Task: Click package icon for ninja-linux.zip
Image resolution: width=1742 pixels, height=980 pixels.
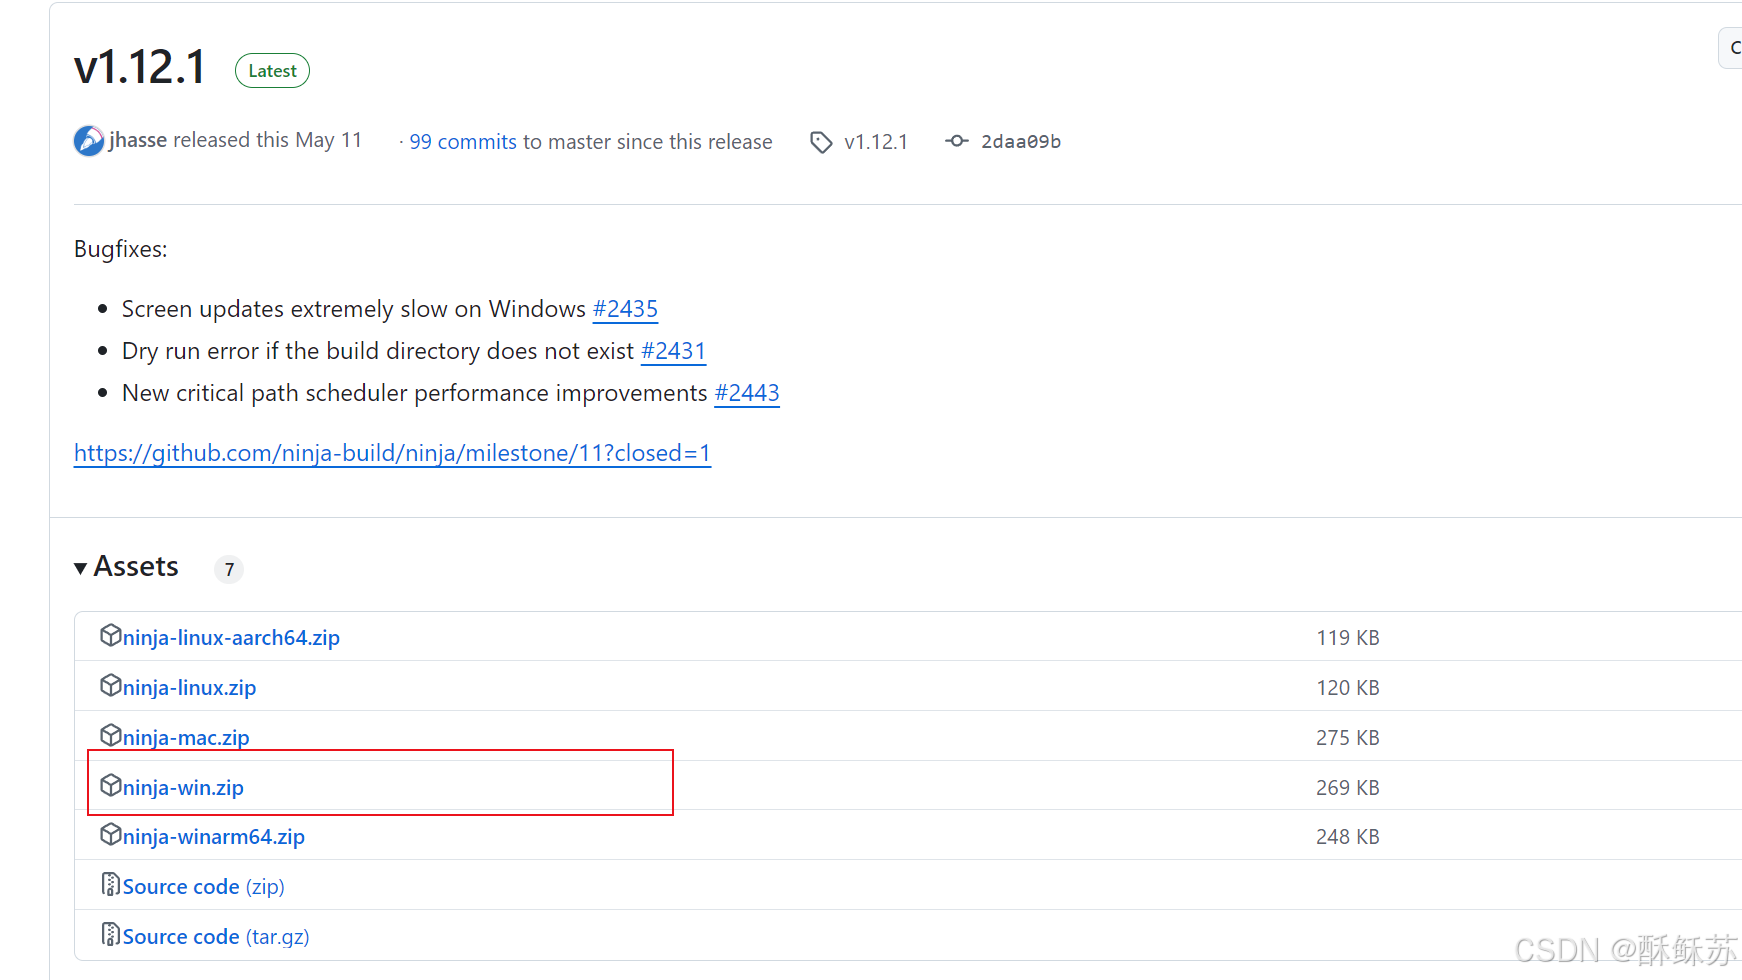Action: click(x=111, y=686)
